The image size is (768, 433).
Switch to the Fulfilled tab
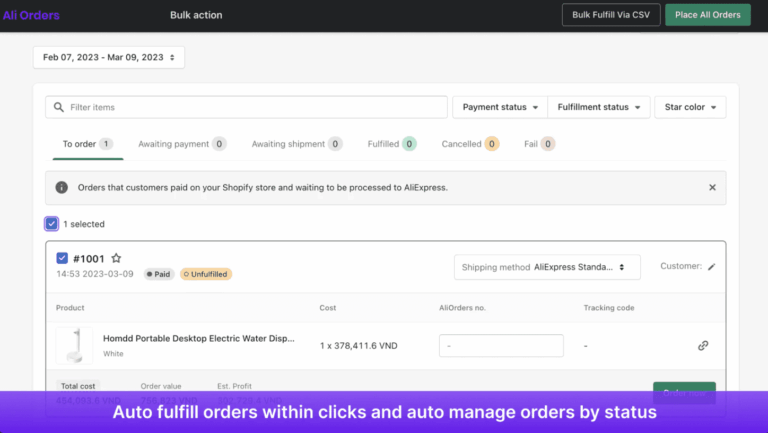point(391,144)
